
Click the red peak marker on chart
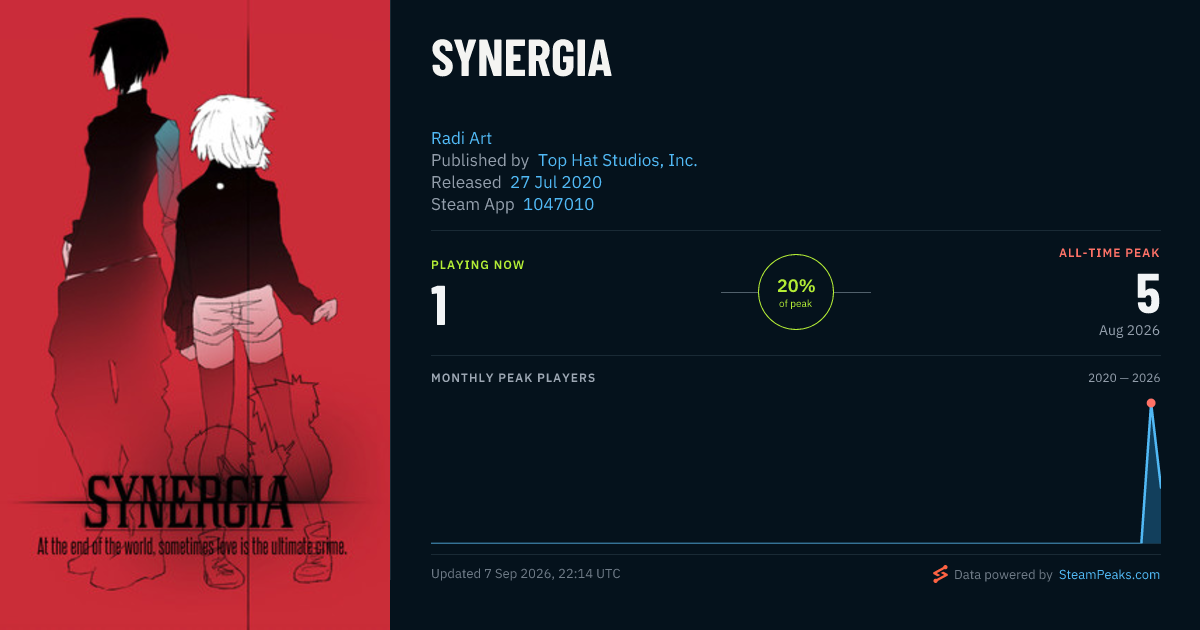pyautogui.click(x=1151, y=403)
